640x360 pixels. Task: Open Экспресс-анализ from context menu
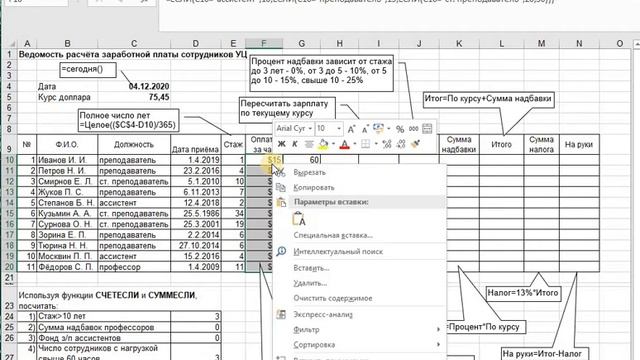tap(359, 315)
